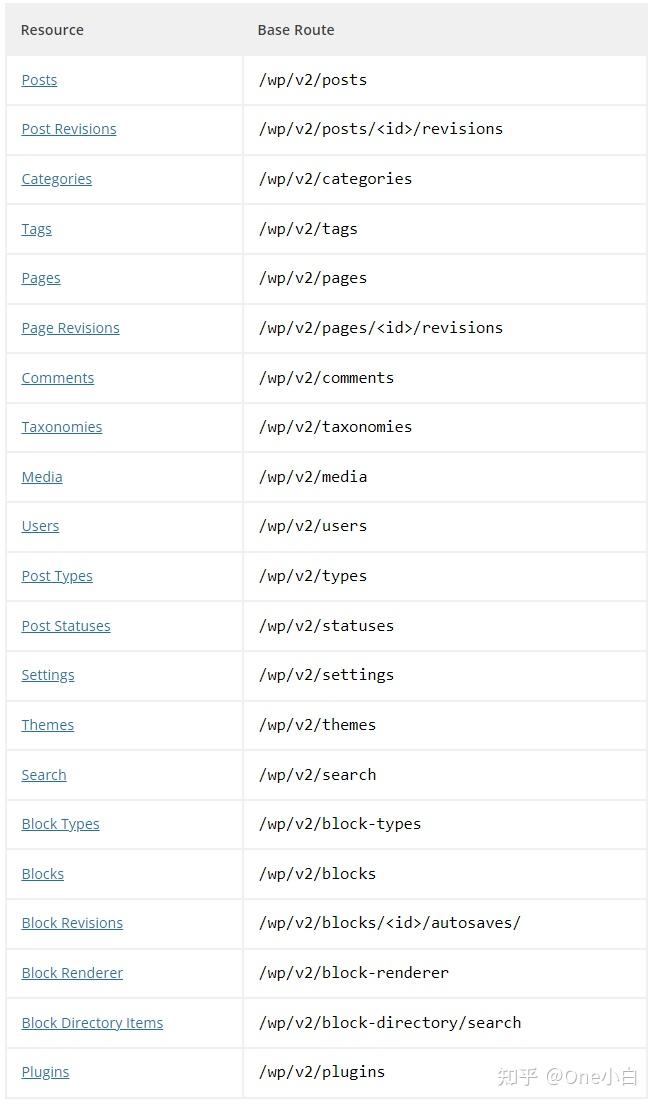
Task: Open the Block Renderer link
Action: [x=73, y=974]
